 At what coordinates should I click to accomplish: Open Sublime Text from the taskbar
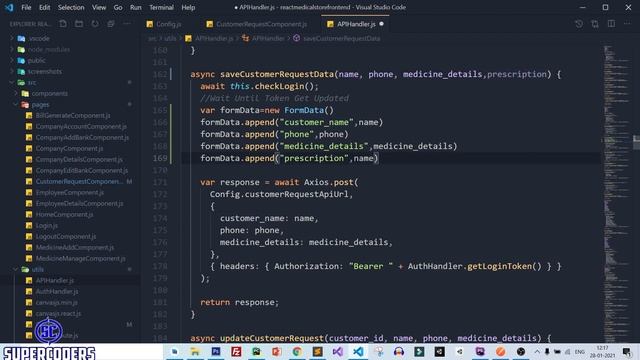click(x=317, y=351)
